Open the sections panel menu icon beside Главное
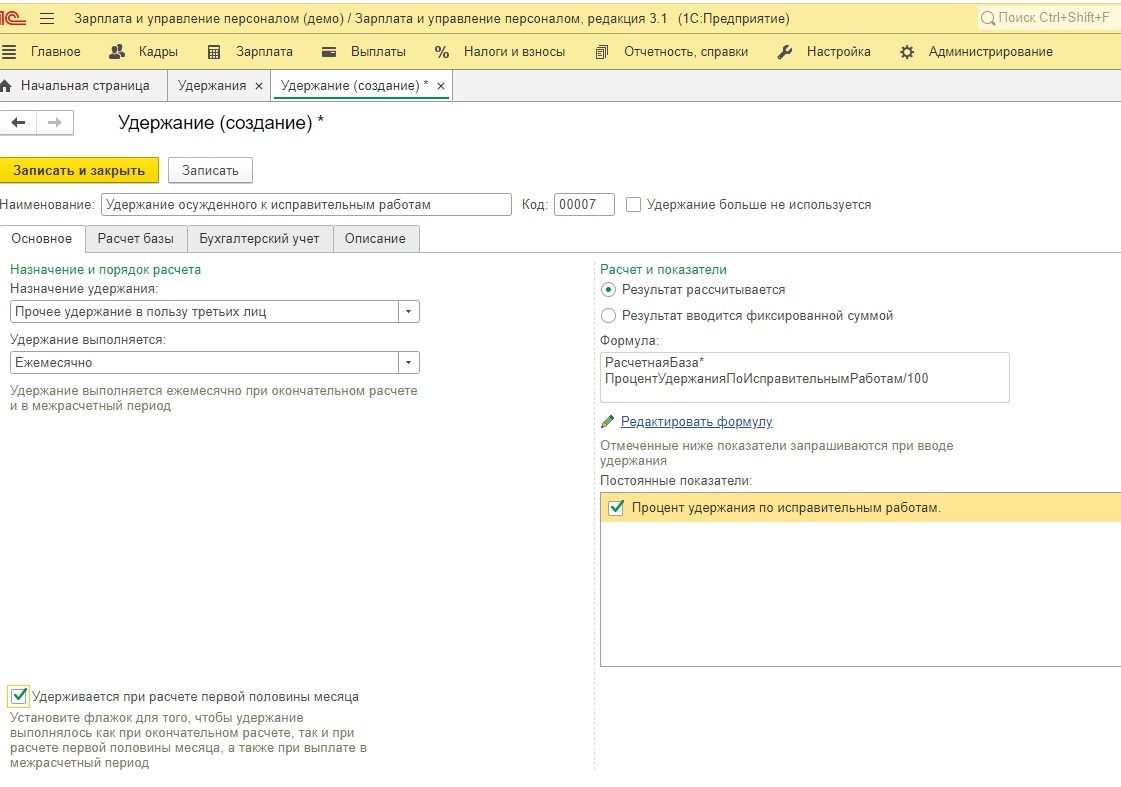 pyautogui.click(x=9, y=51)
